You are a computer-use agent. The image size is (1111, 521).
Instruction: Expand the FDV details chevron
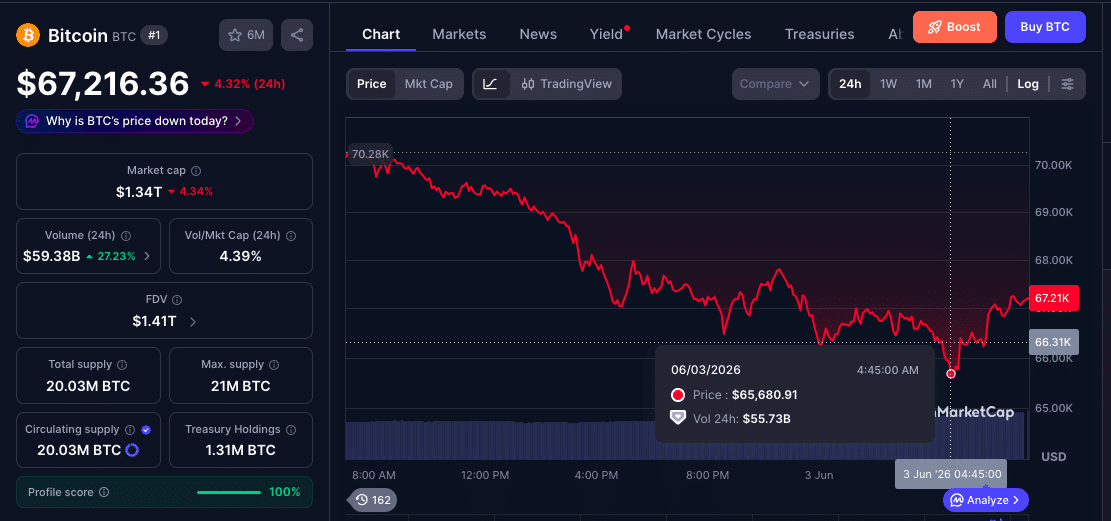tap(193, 322)
